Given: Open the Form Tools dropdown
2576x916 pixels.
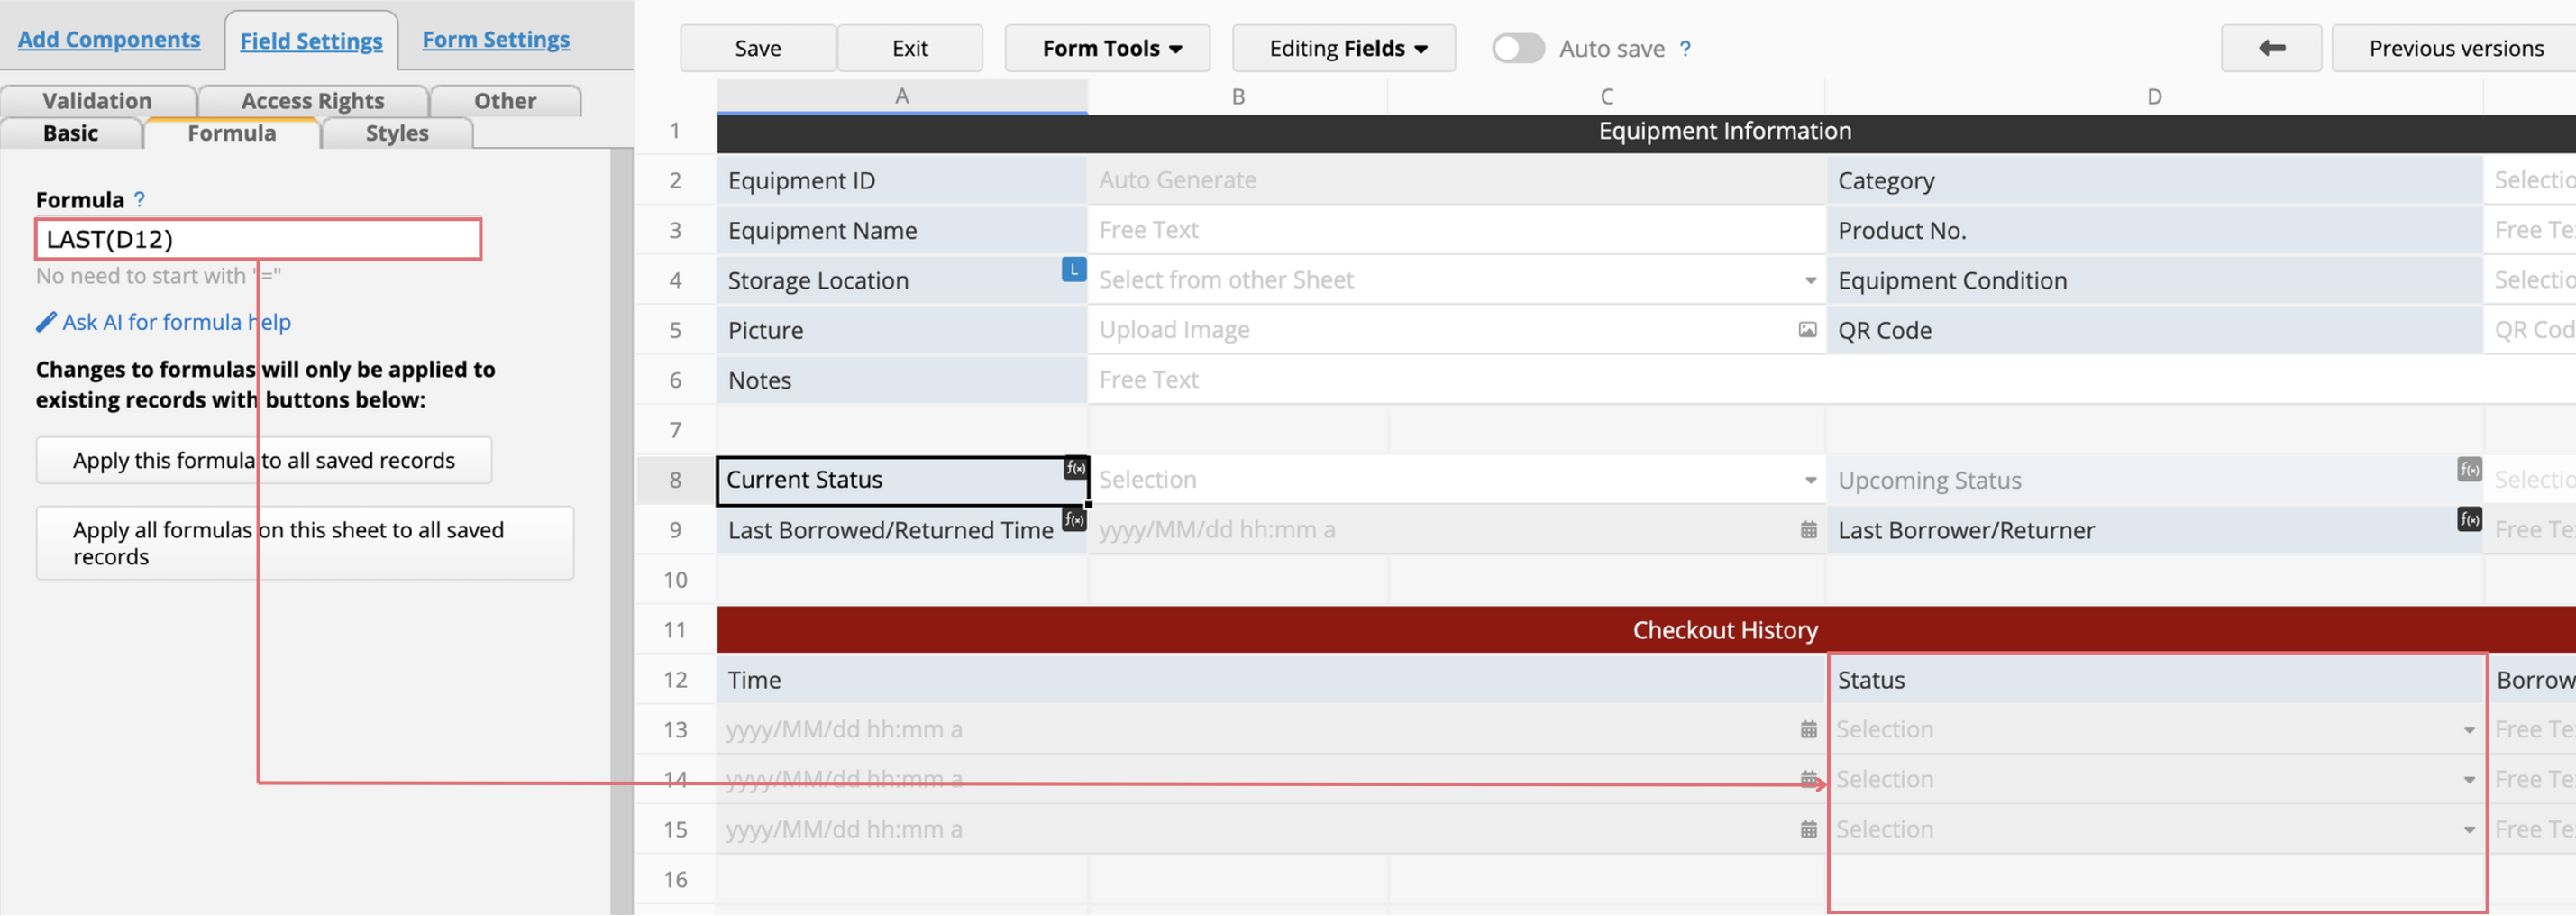Looking at the screenshot, I should (1107, 49).
